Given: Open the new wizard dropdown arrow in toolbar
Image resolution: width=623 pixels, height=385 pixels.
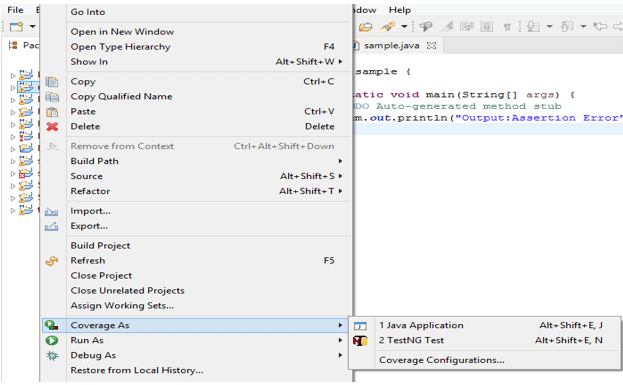Looking at the screenshot, I should pyautogui.click(x=32, y=27).
